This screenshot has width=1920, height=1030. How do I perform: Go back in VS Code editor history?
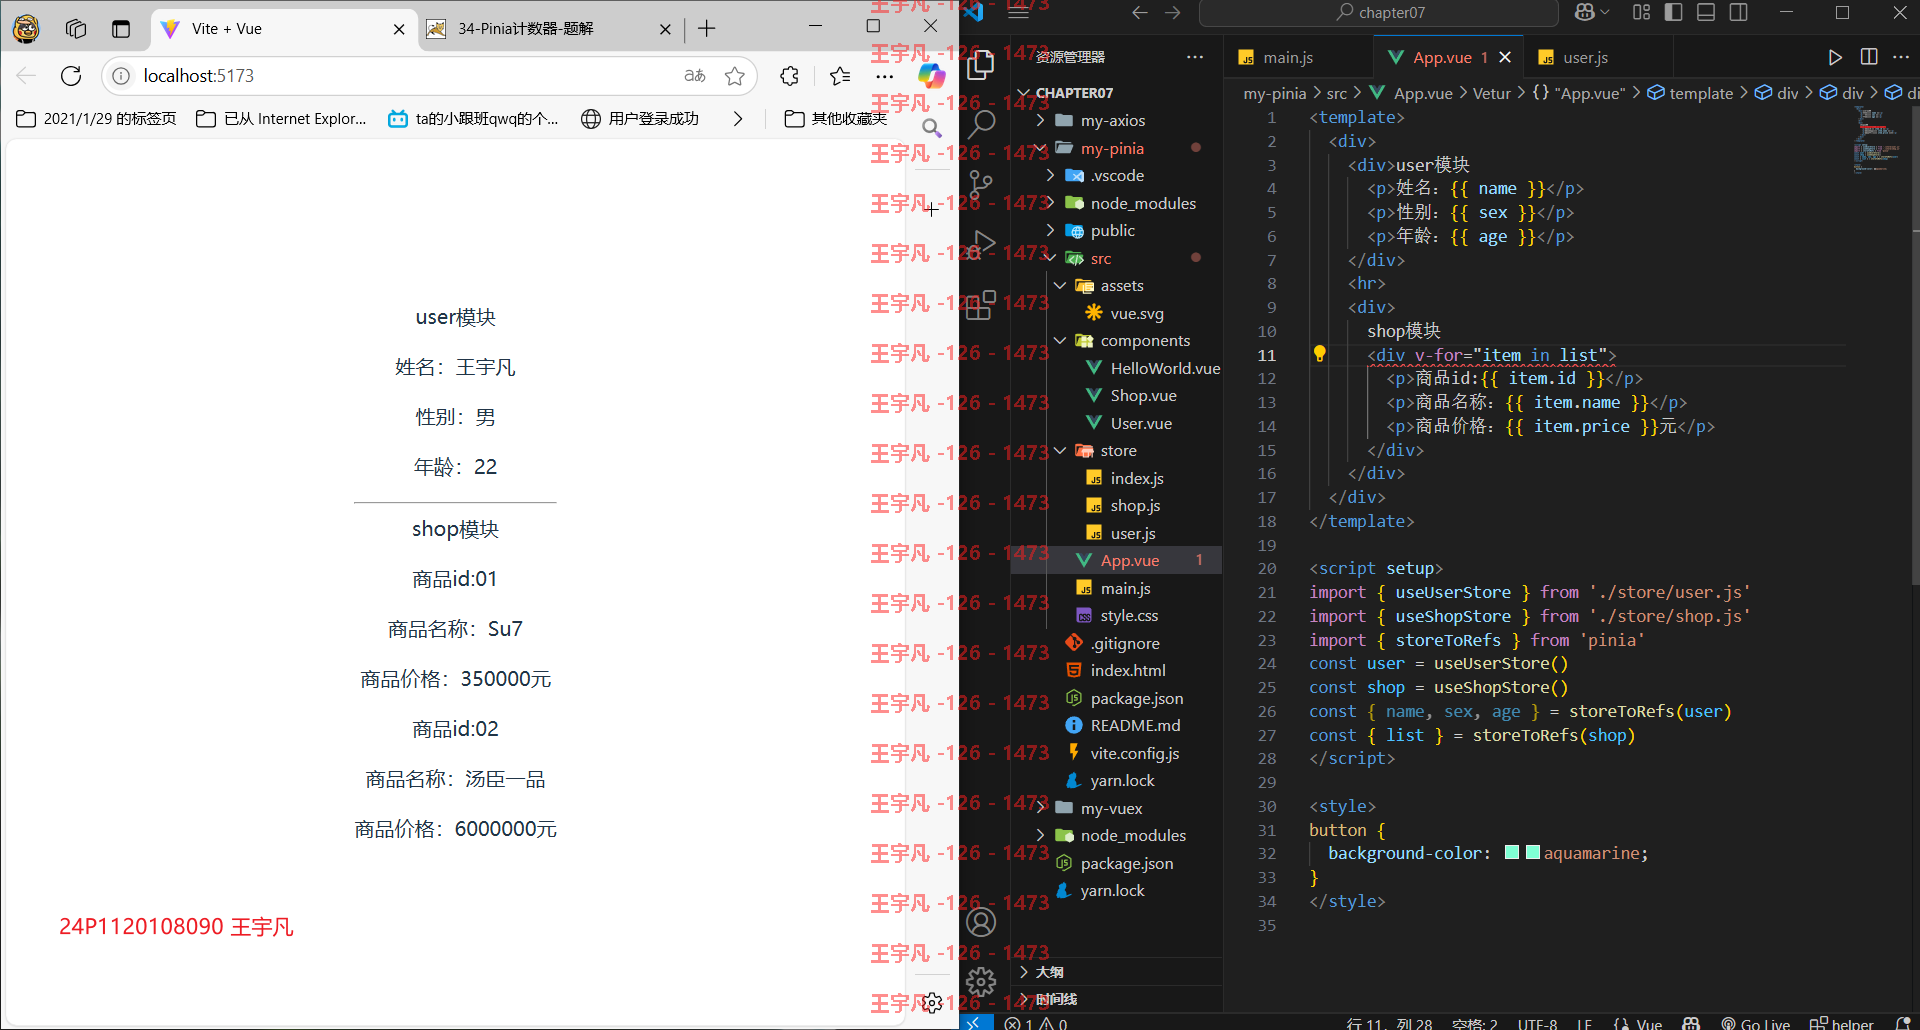click(x=1140, y=13)
